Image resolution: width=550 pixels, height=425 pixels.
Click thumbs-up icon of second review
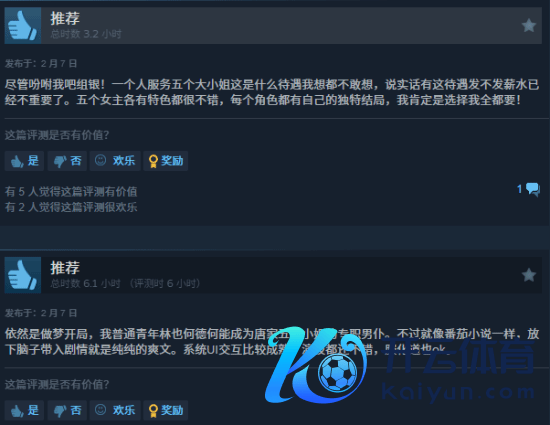tap(23, 275)
